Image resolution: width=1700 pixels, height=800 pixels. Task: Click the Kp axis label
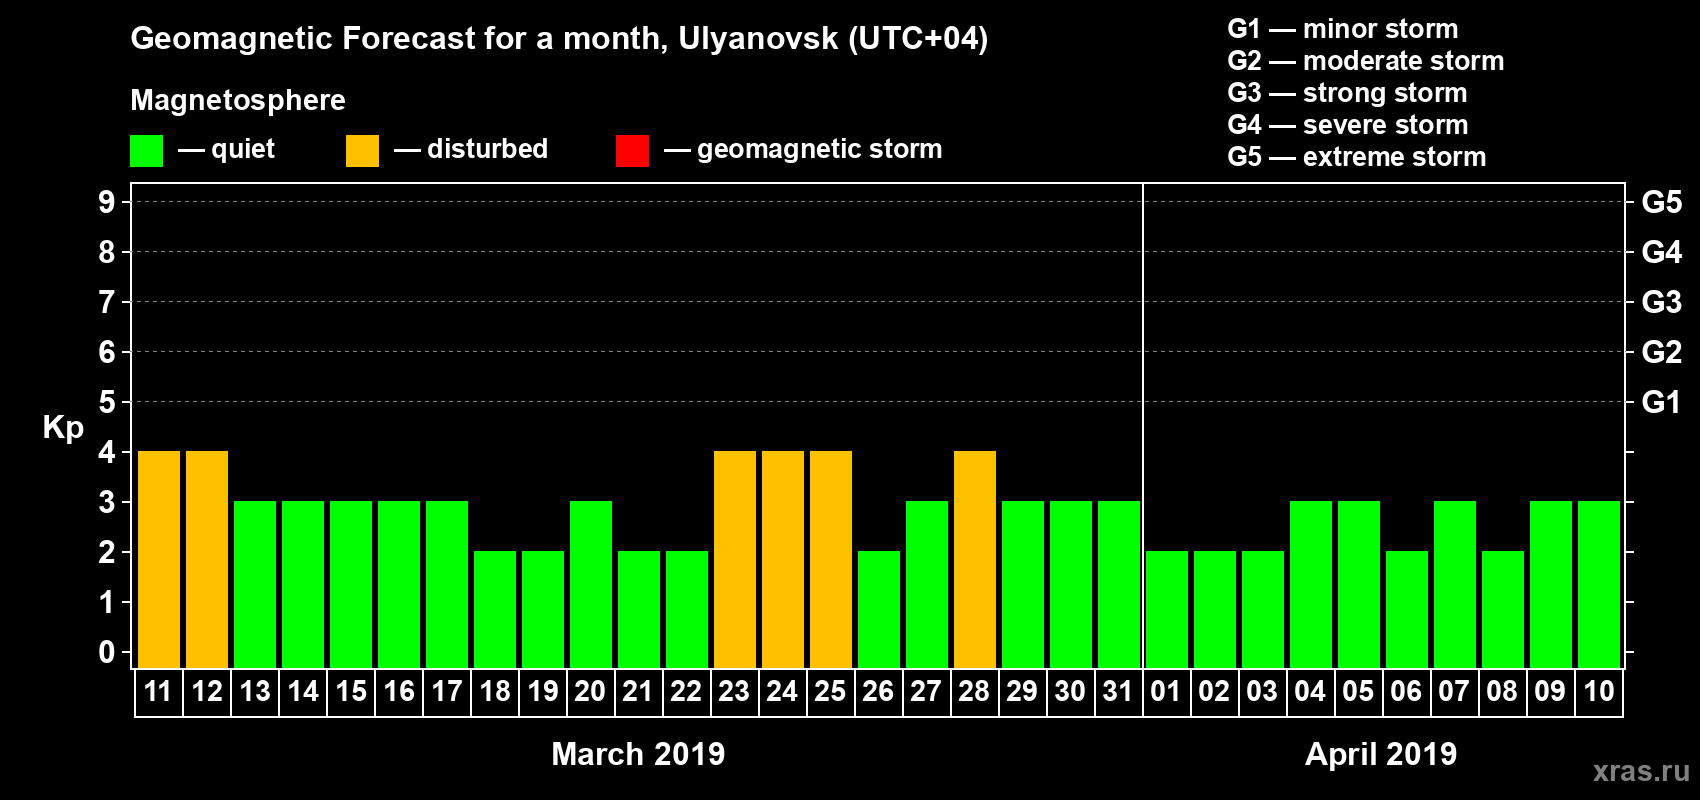63,428
